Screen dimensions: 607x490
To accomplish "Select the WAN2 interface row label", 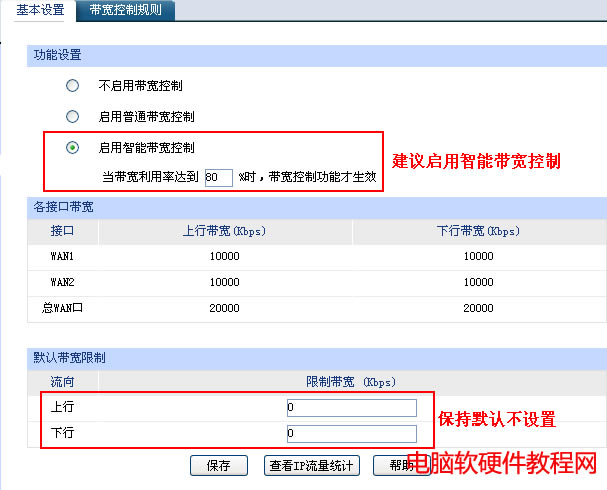I will tap(63, 282).
